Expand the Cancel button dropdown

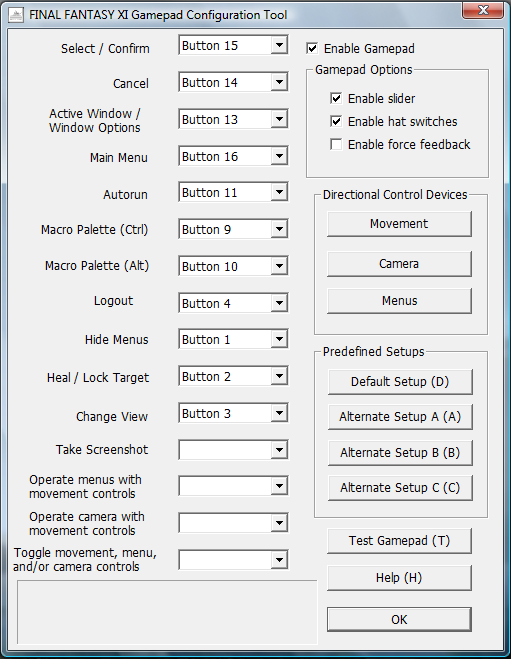click(x=279, y=82)
